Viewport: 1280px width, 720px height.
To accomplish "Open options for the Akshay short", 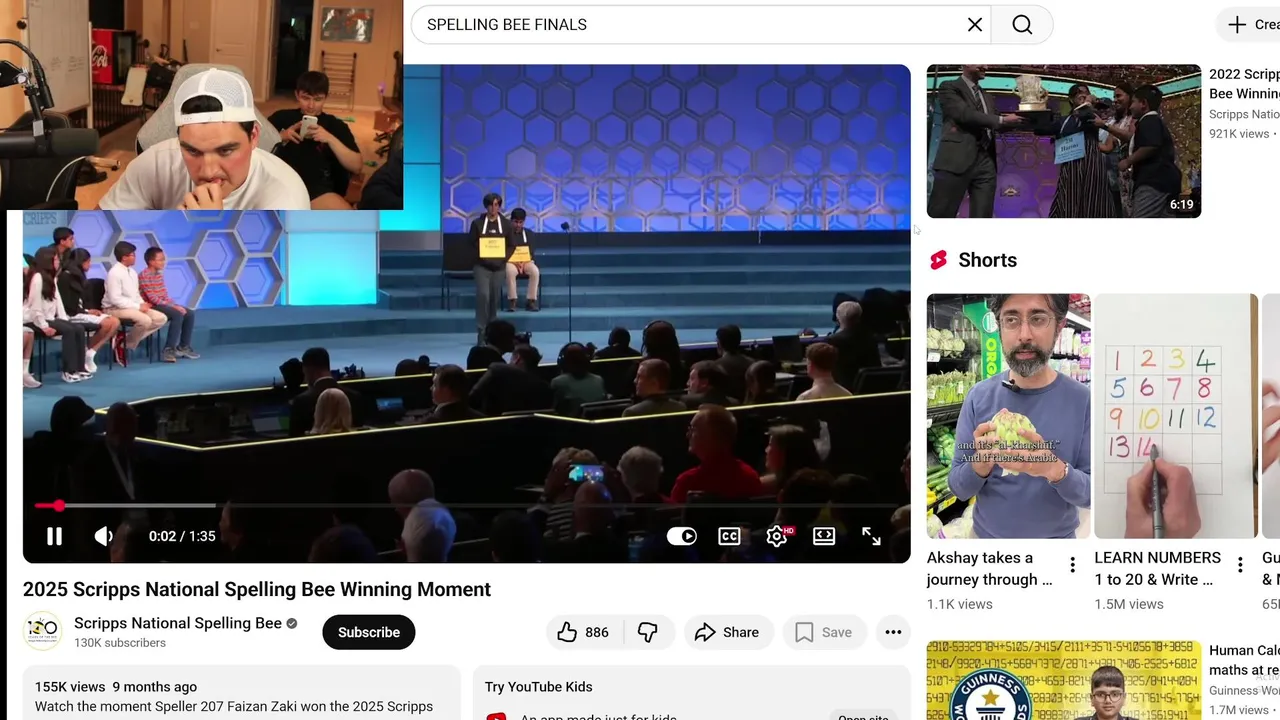I will 1073,565.
